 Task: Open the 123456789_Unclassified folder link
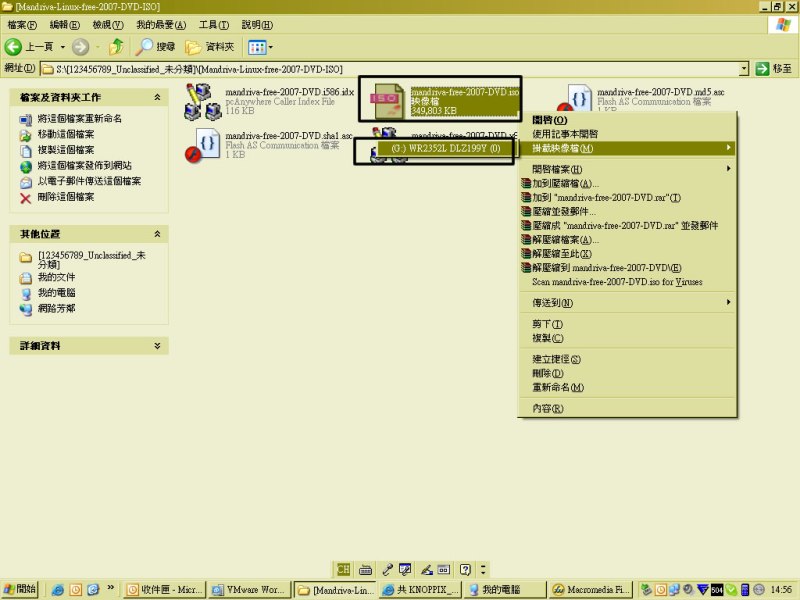(x=92, y=260)
